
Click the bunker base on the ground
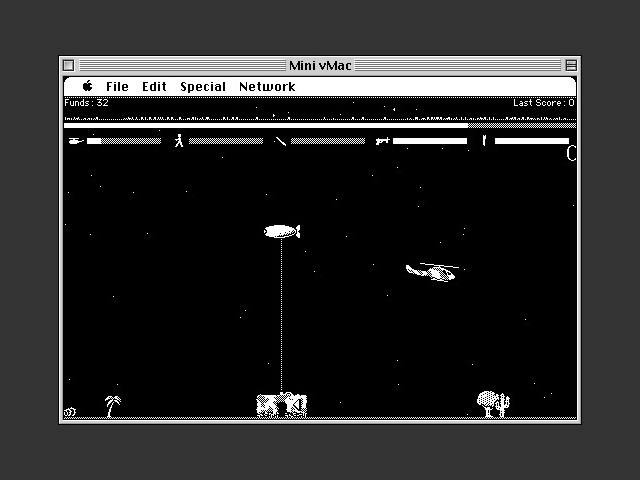(x=282, y=404)
